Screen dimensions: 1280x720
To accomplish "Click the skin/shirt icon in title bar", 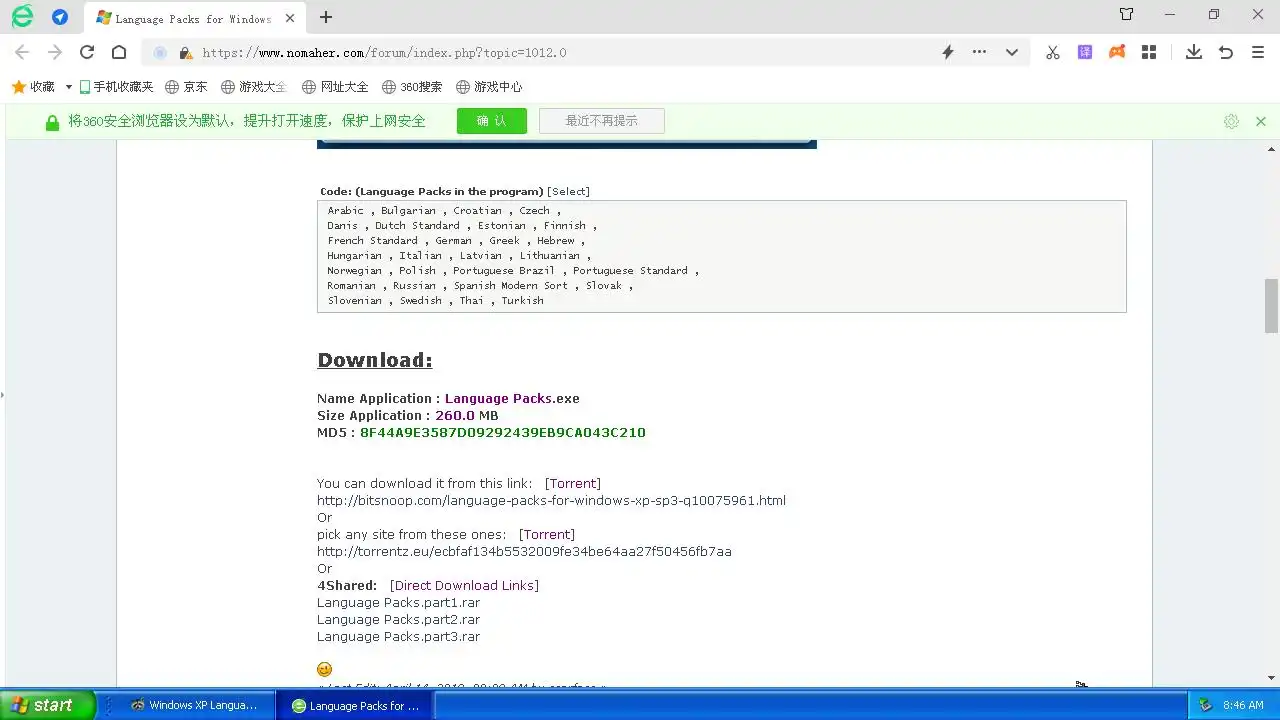I will (x=1127, y=14).
